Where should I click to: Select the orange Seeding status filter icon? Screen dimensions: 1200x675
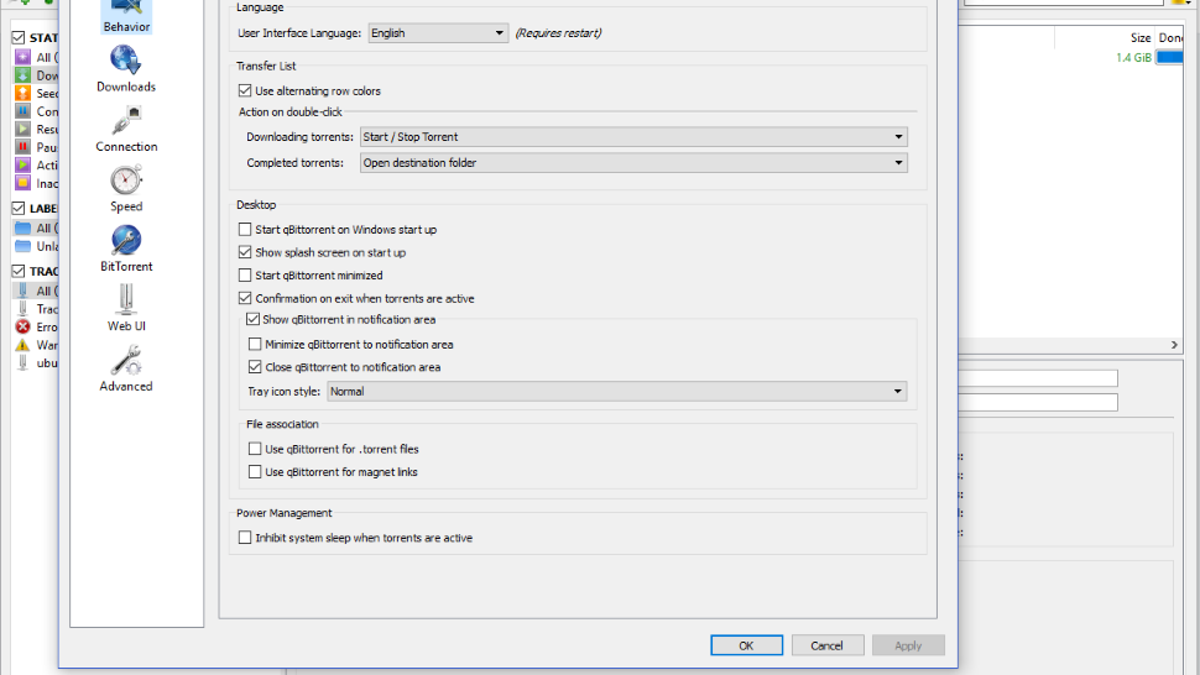[x=22, y=93]
